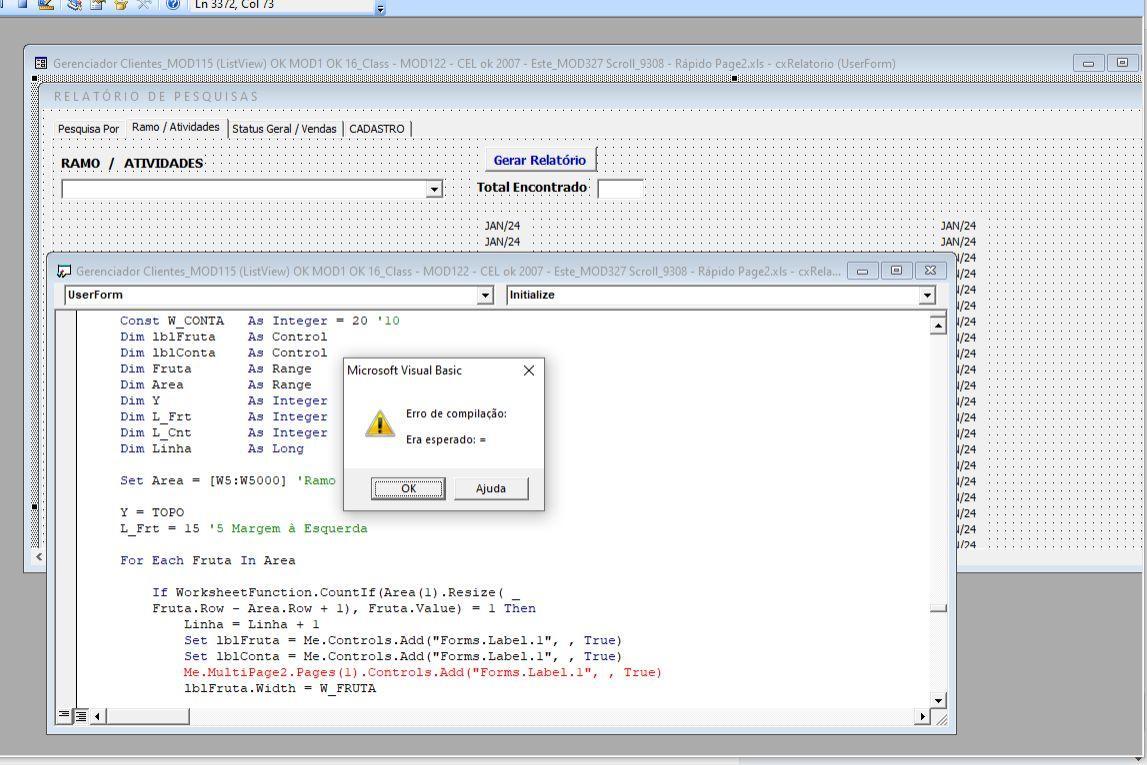Select the Pesquisa Por tab

[x=88, y=129]
